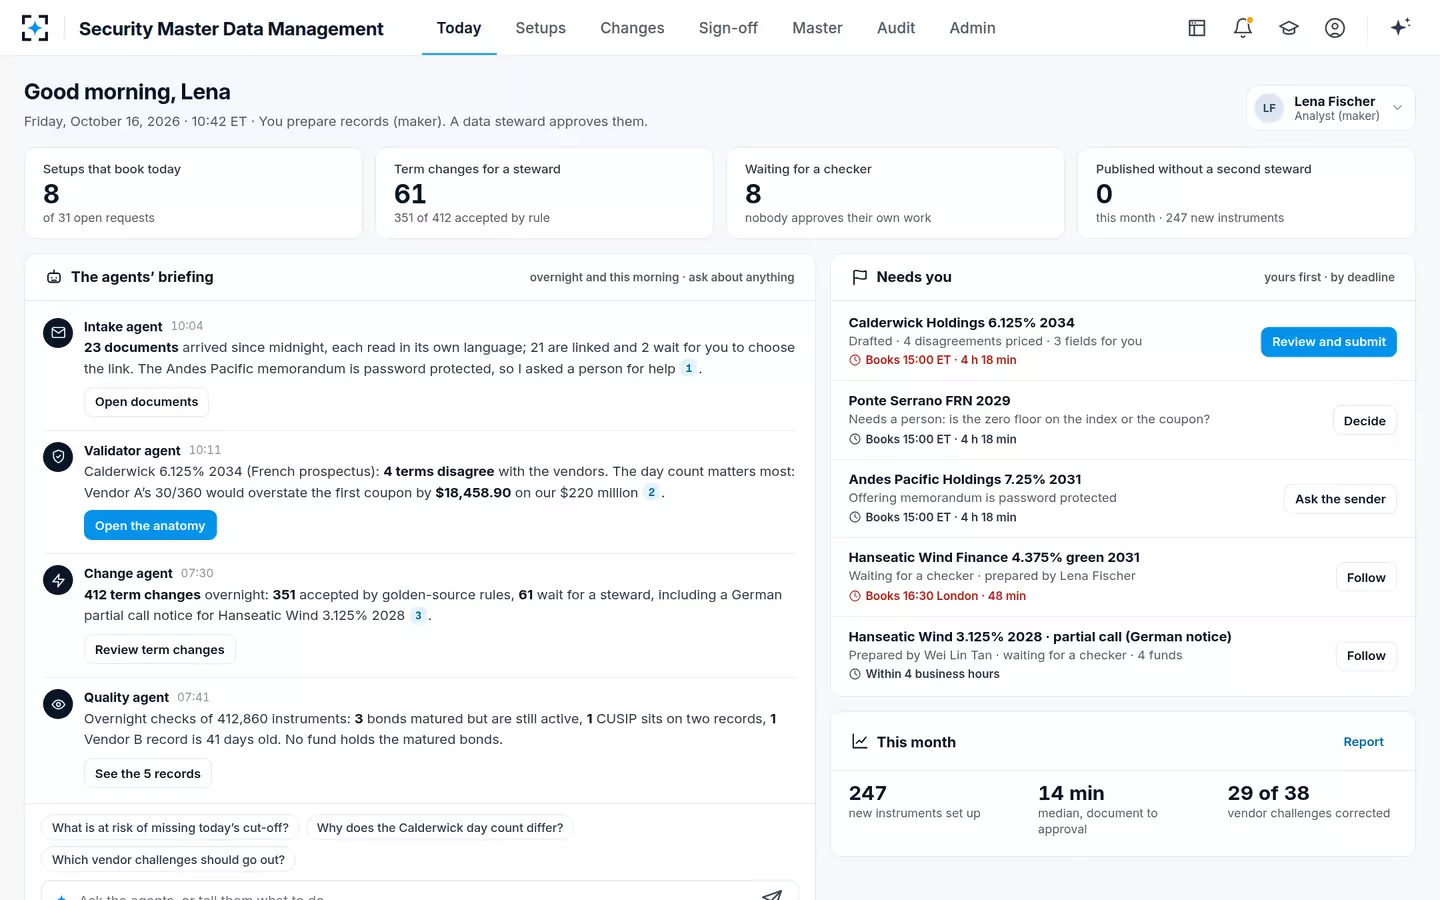Open citation 3 in the Change agent message
1440x900 pixels.
pyautogui.click(x=418, y=616)
